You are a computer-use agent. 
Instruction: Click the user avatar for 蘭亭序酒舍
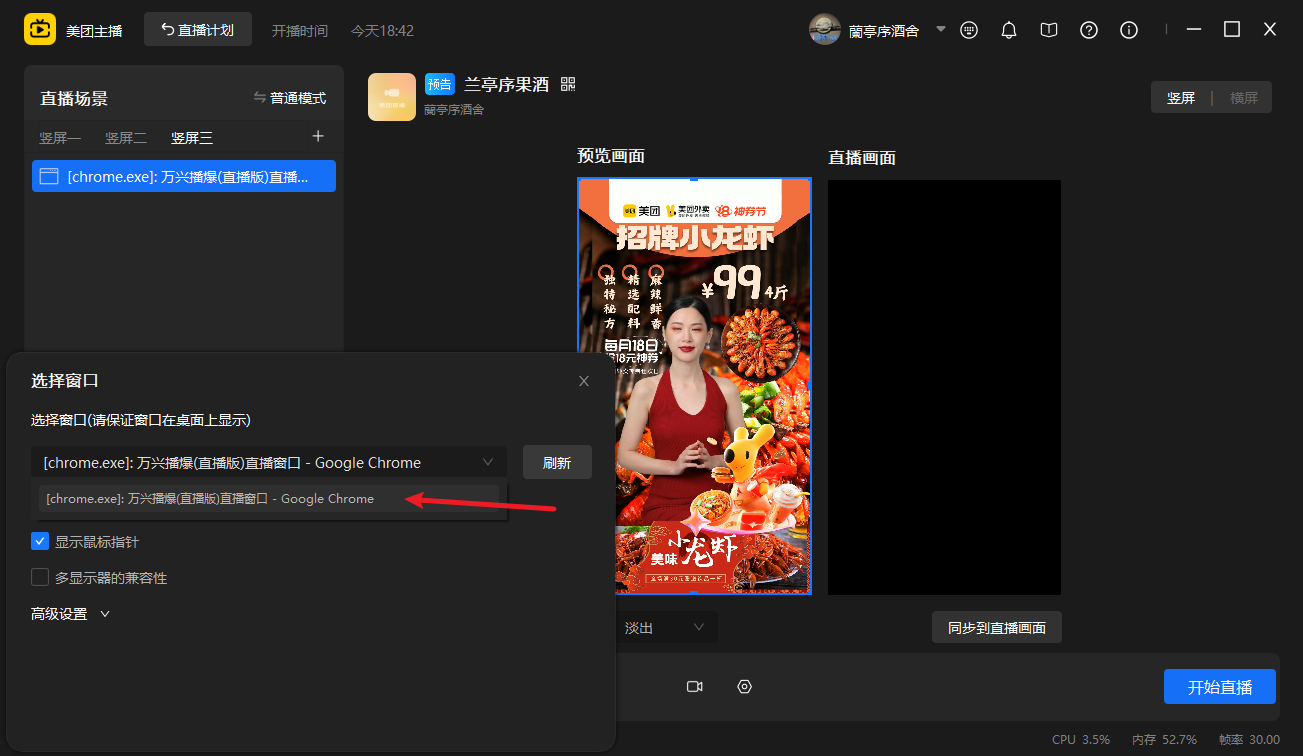825,30
